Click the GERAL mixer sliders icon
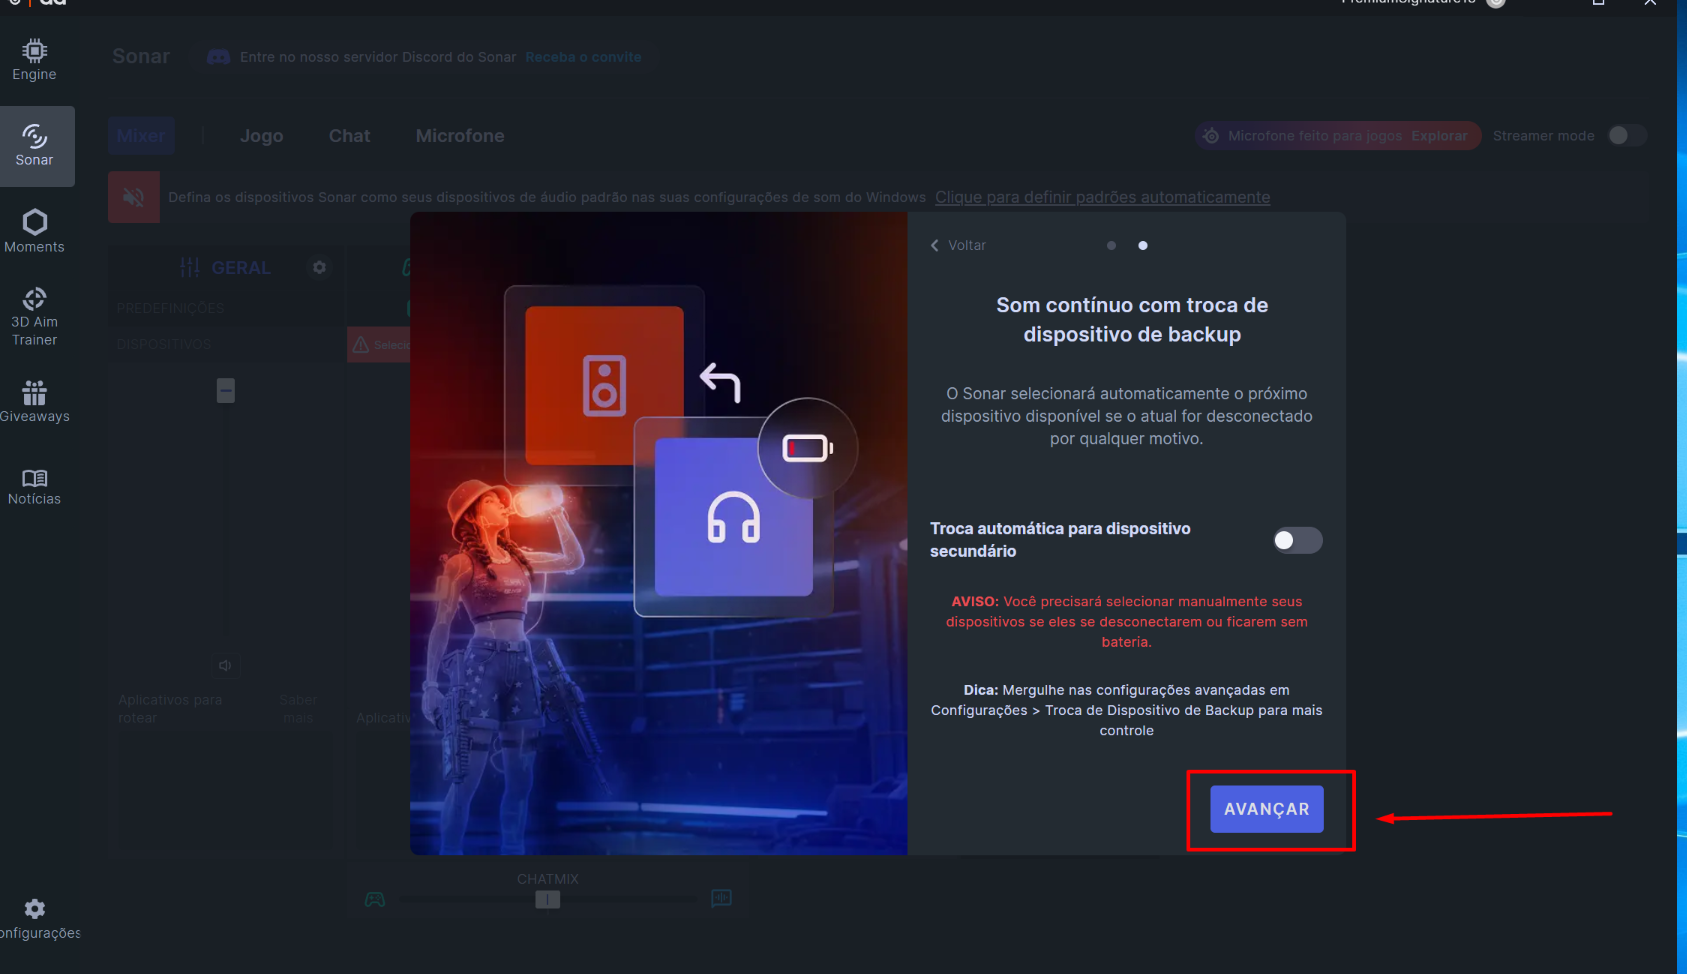1687x974 pixels. coord(190,267)
